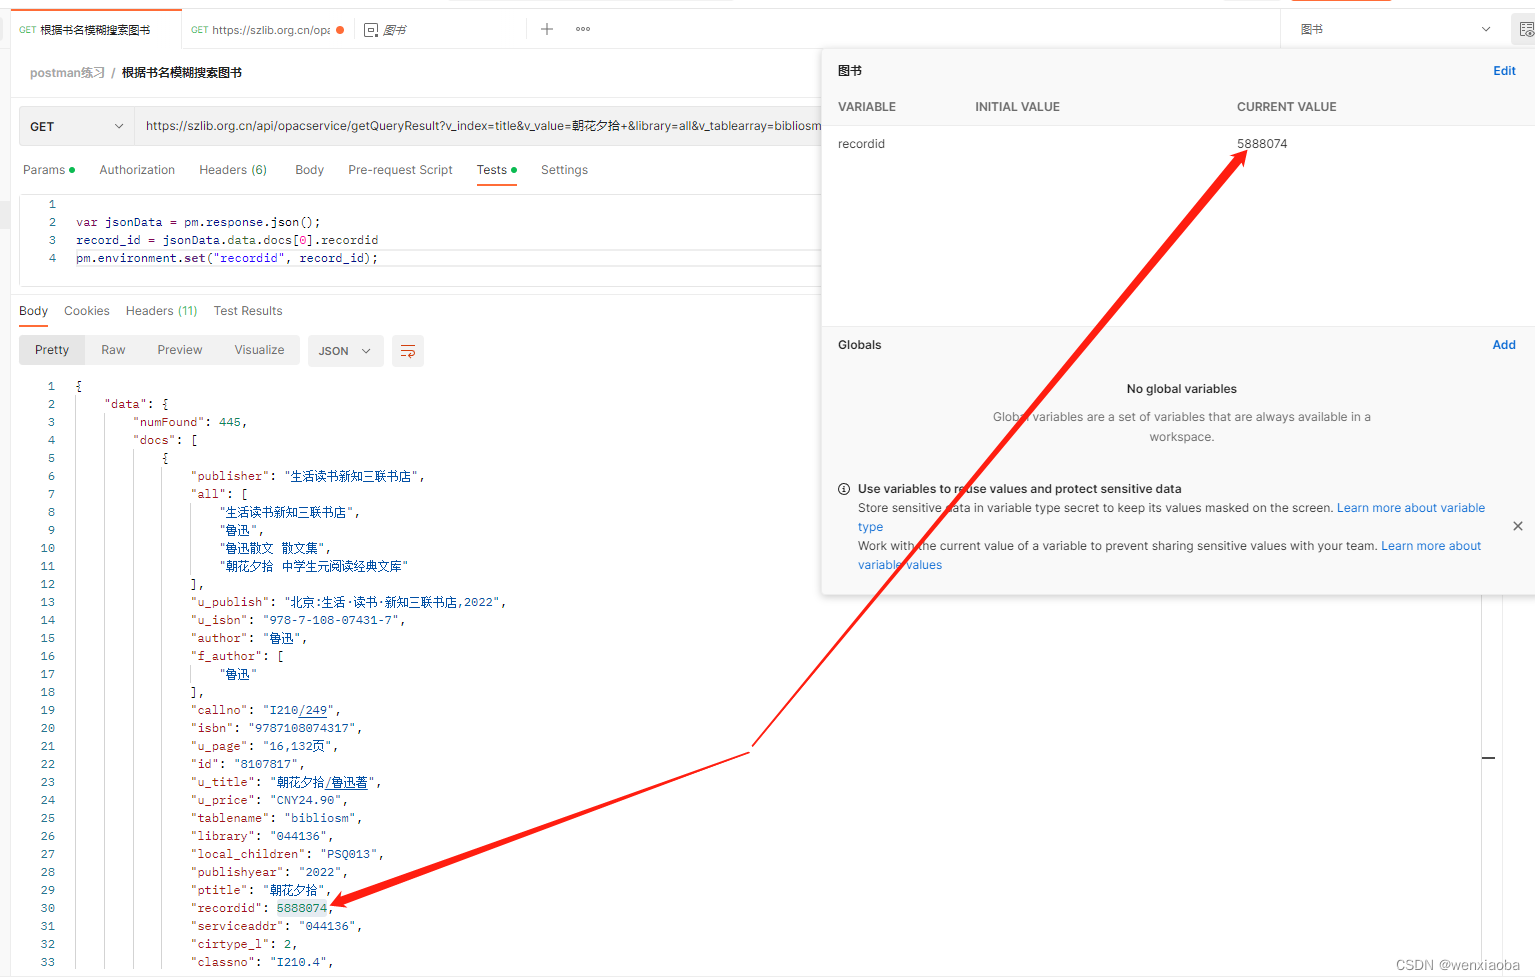Open the Authorization tab
This screenshot has width=1535, height=980.
[x=137, y=170]
